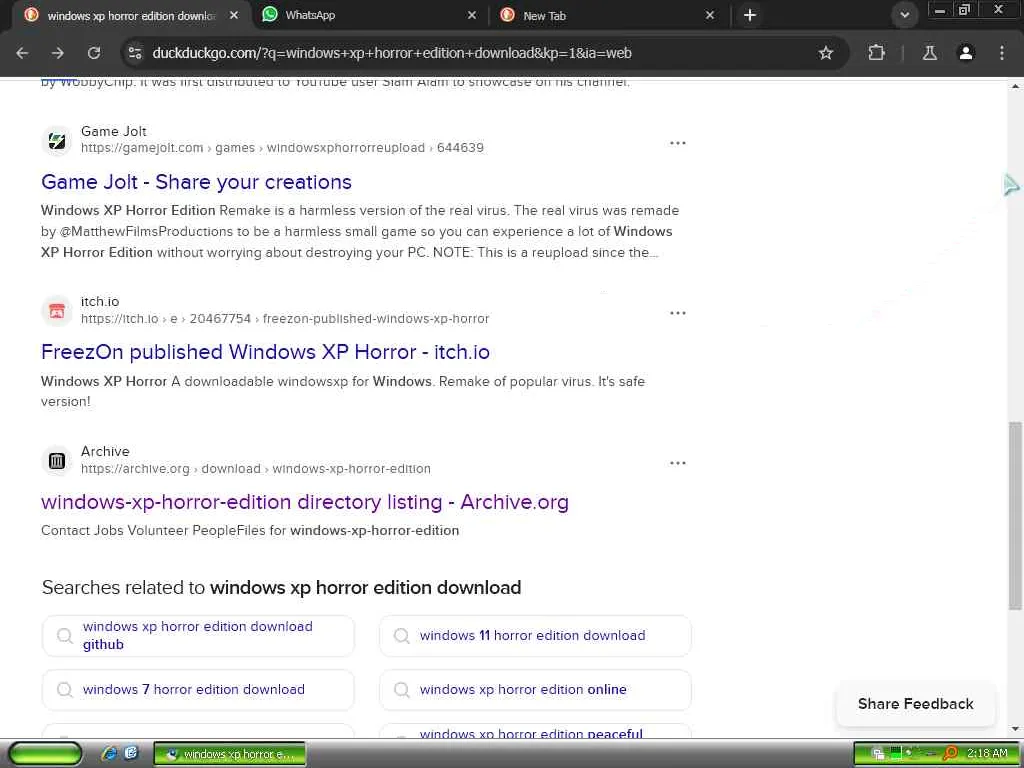Open the browser profile avatar
Image resolution: width=1024 pixels, height=768 pixels.
[965, 53]
